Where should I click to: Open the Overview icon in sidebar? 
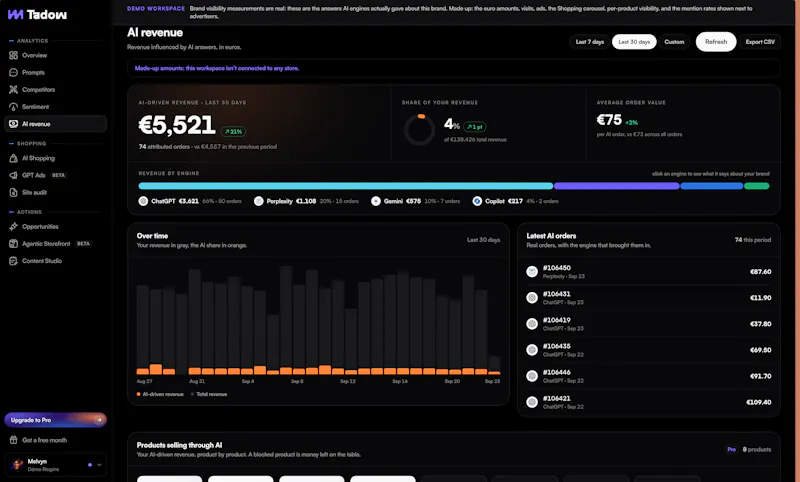point(13,55)
